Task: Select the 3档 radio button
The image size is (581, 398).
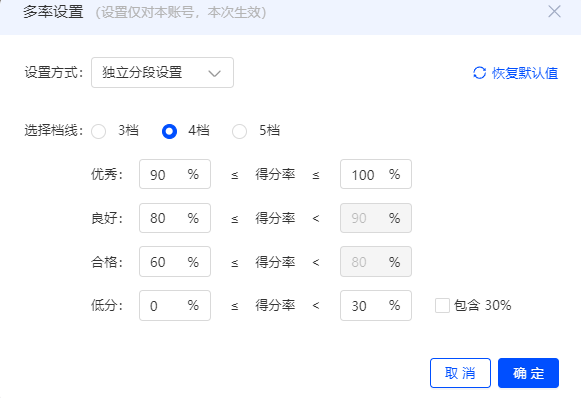Action: [x=99, y=131]
